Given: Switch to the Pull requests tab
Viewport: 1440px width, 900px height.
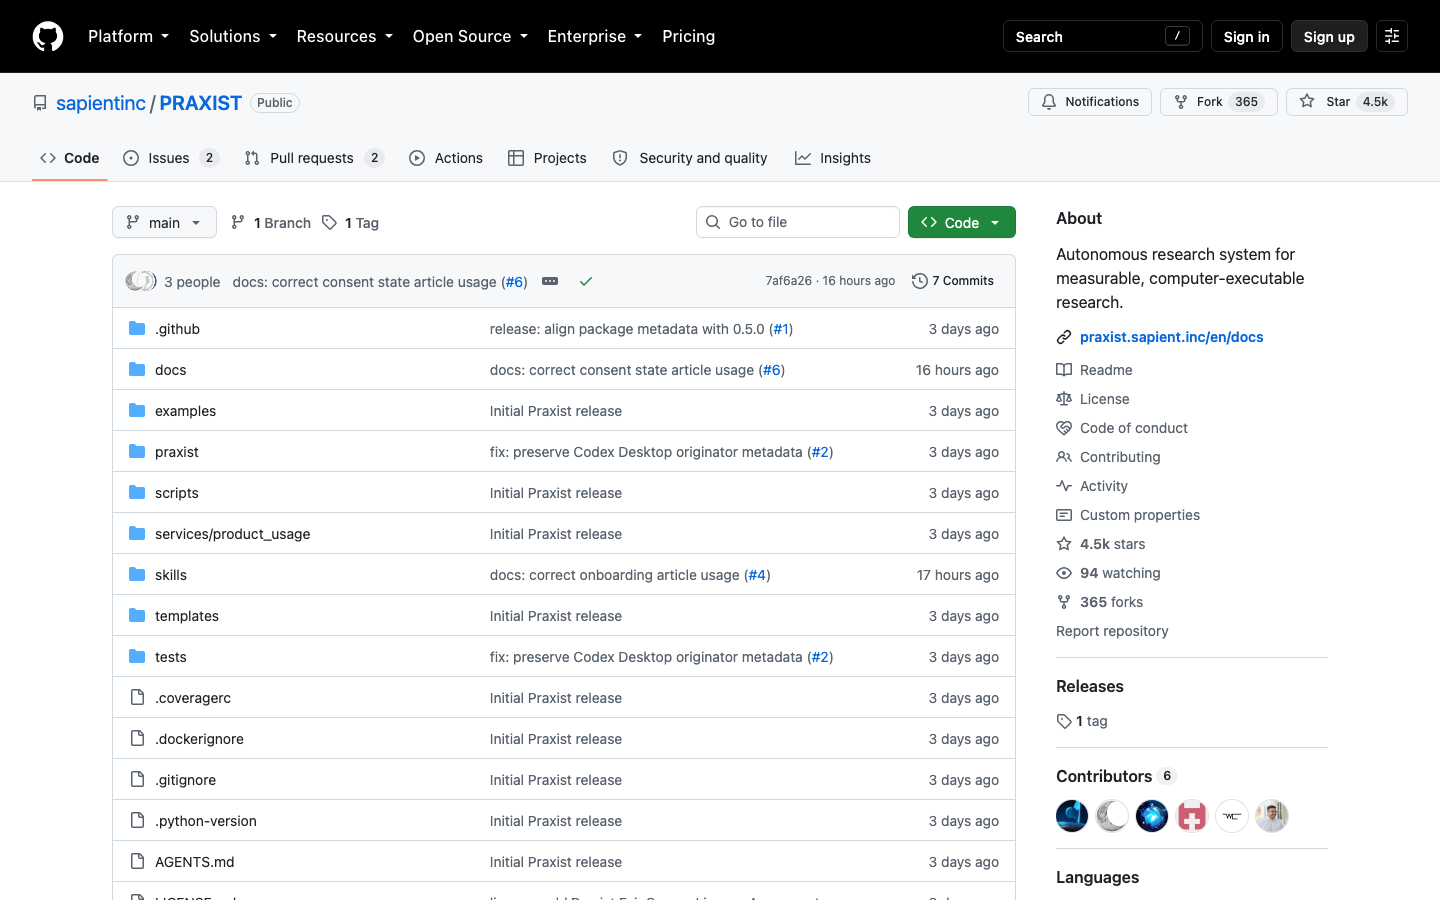Looking at the screenshot, I should click(313, 158).
